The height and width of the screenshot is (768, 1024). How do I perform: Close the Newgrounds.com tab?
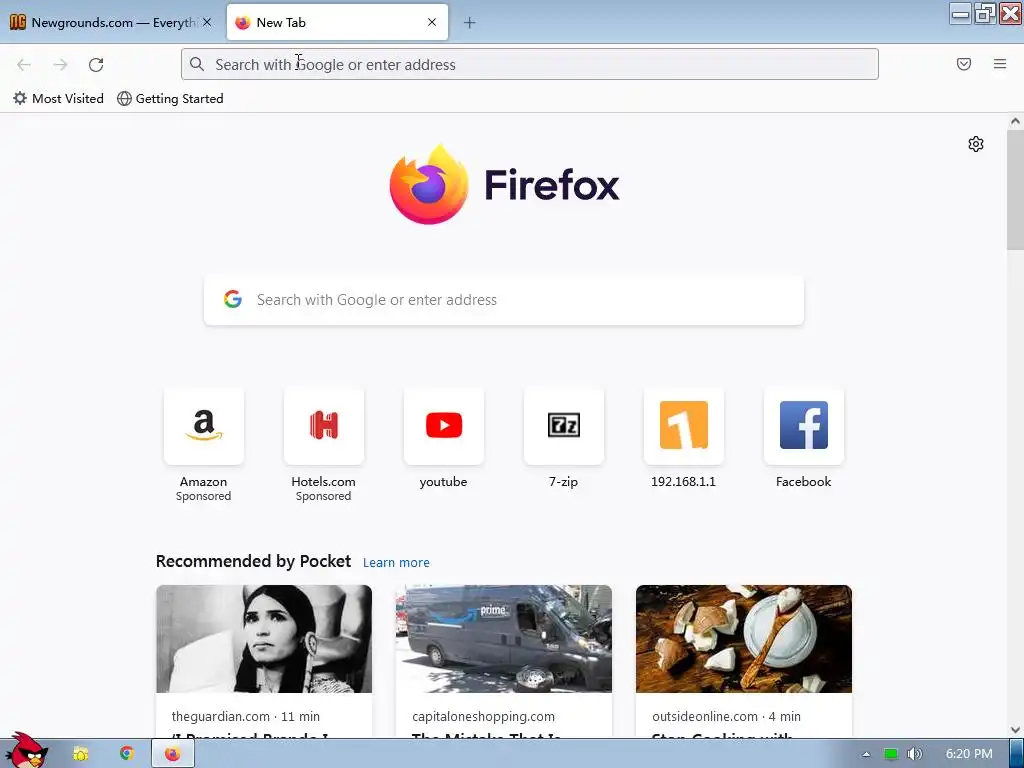pos(207,22)
